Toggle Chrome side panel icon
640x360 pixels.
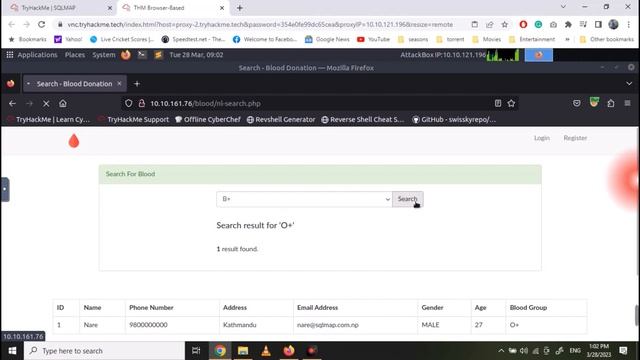coord(598,24)
